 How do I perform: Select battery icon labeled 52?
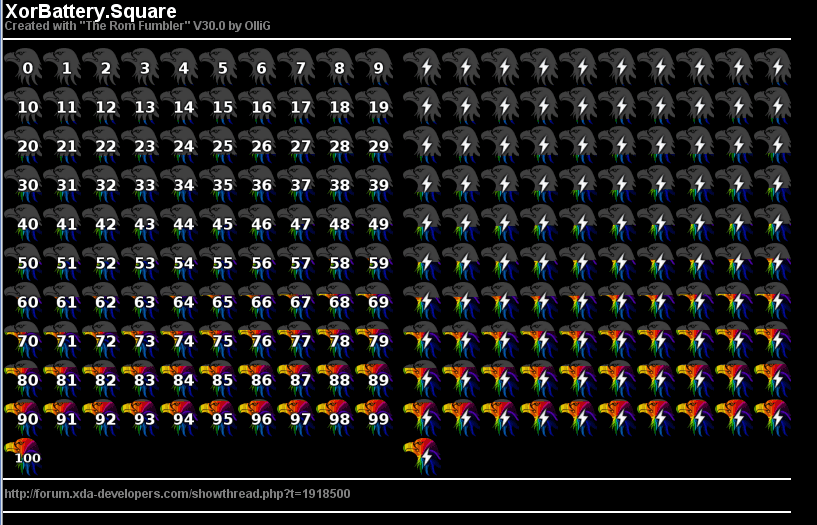[101, 262]
